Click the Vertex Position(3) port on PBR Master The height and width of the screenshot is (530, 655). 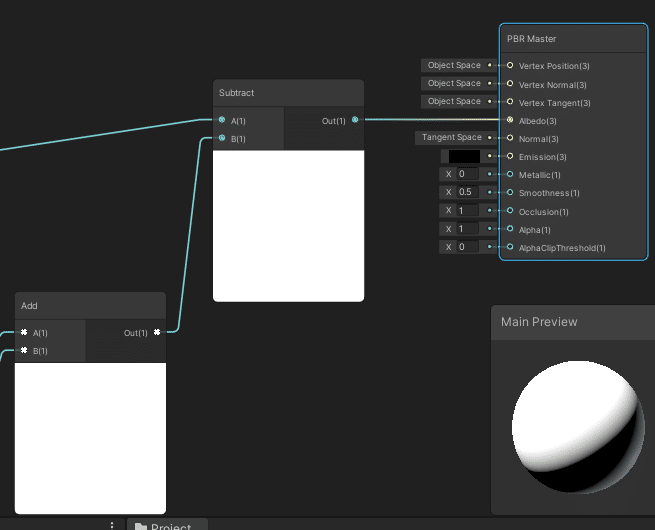pos(510,65)
